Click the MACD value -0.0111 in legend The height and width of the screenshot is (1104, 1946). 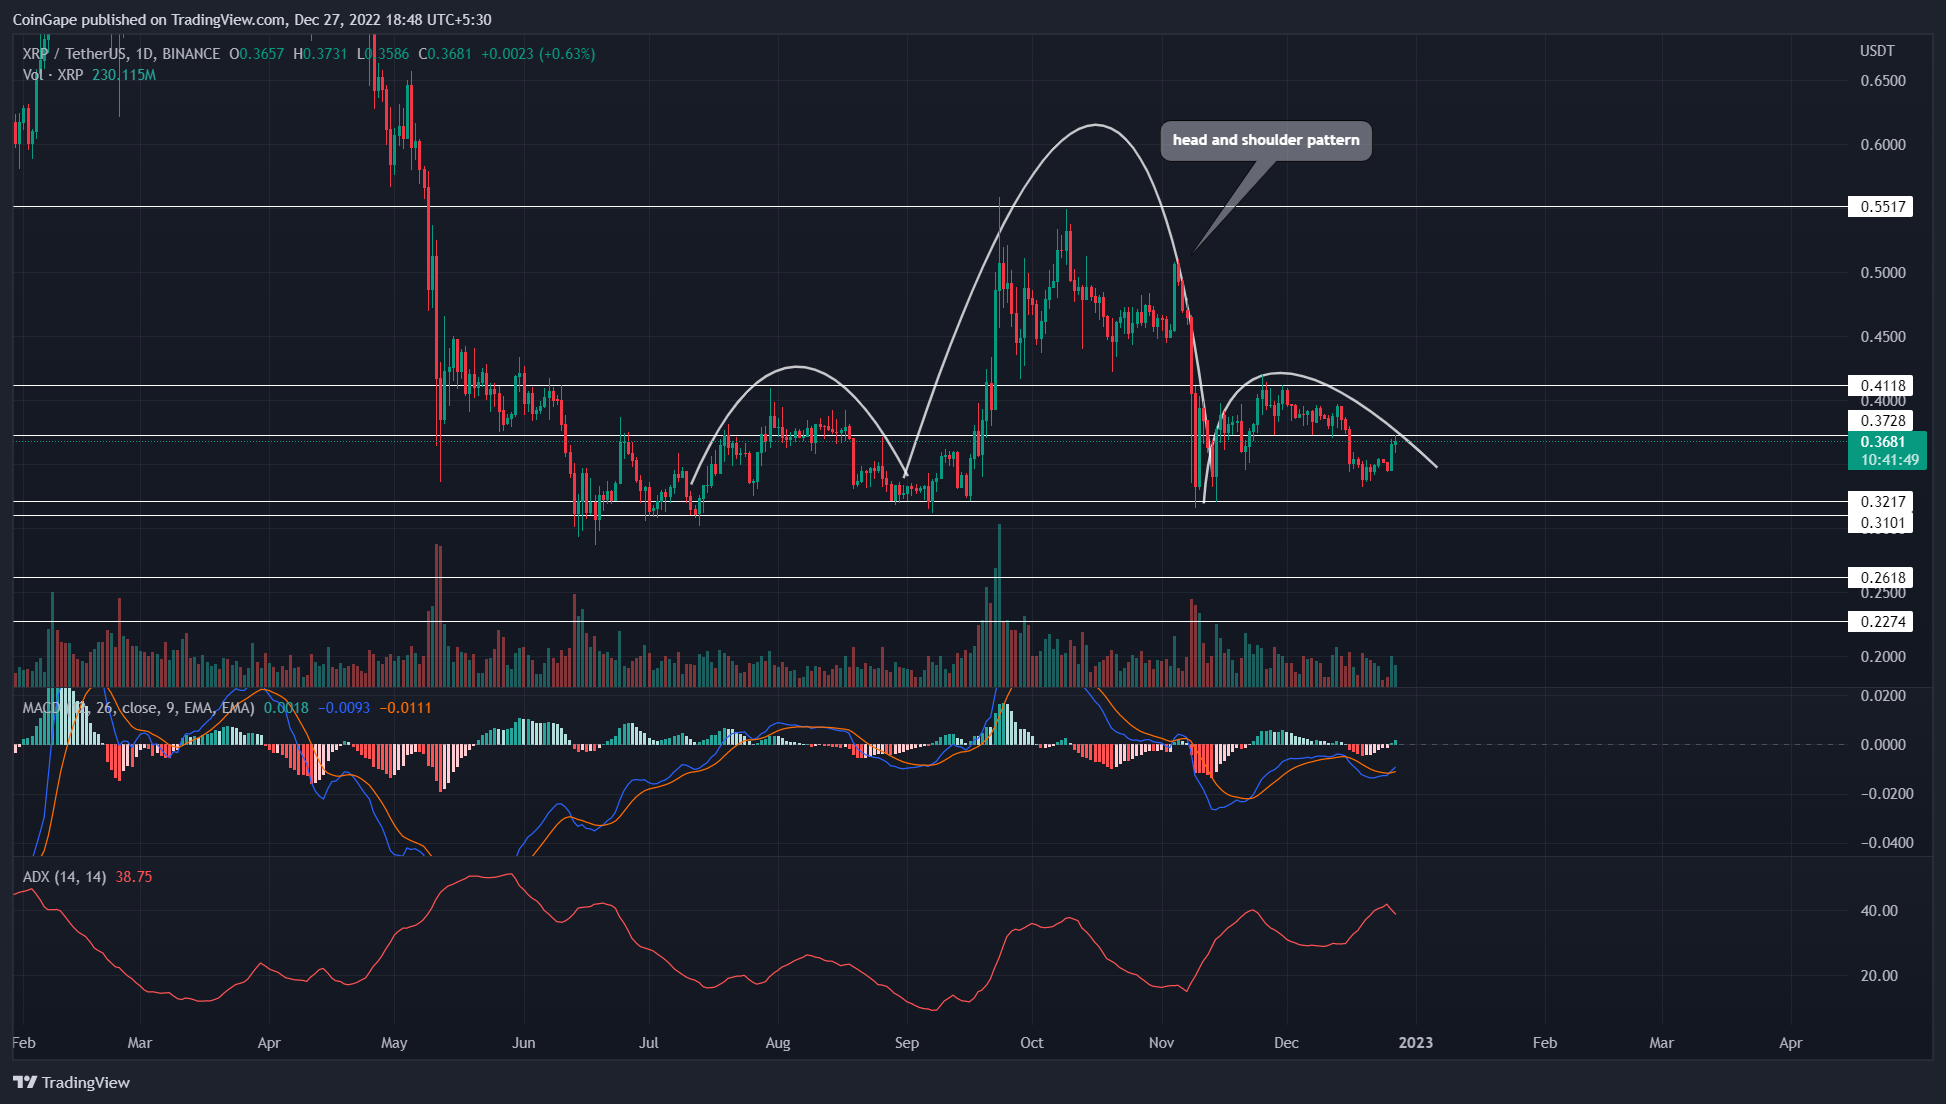[406, 708]
